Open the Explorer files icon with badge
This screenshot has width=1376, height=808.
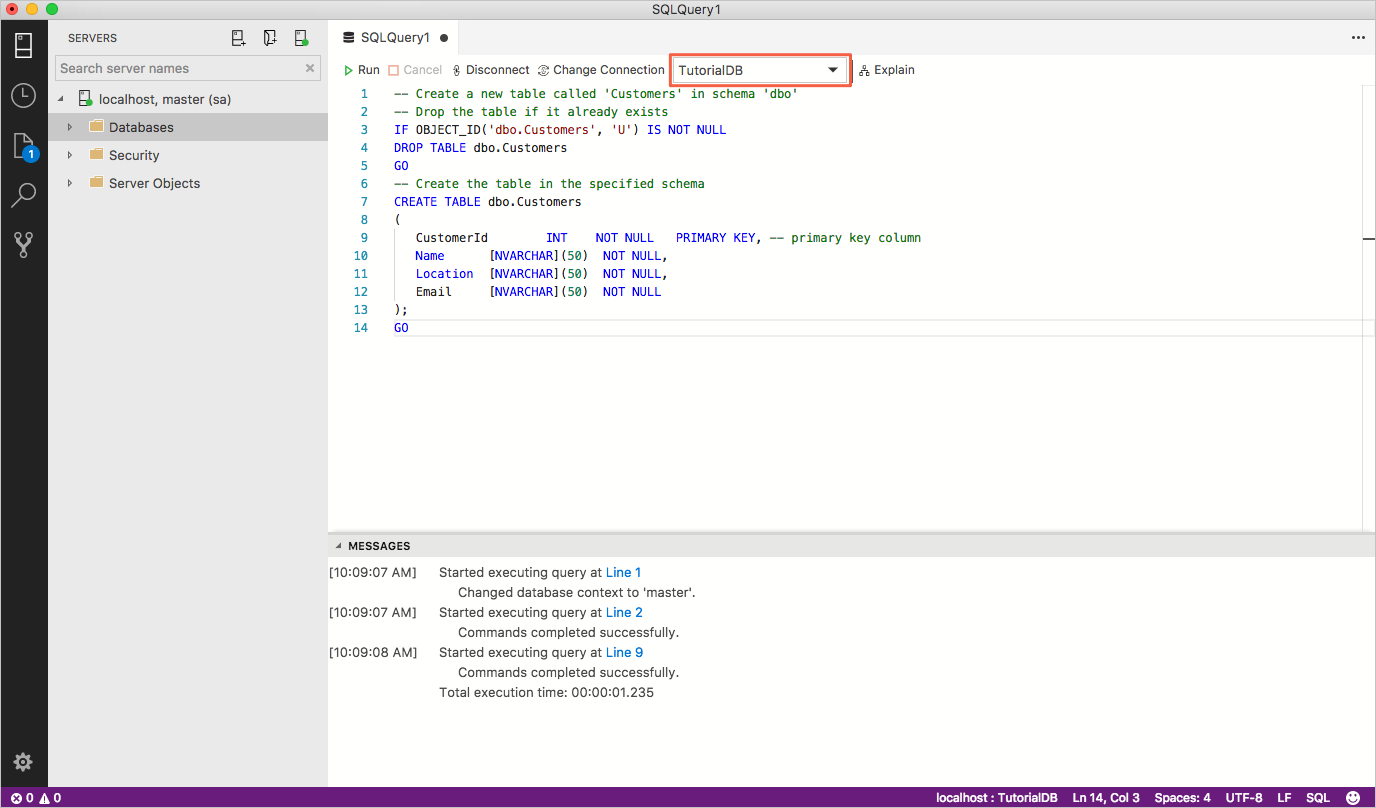coord(24,146)
